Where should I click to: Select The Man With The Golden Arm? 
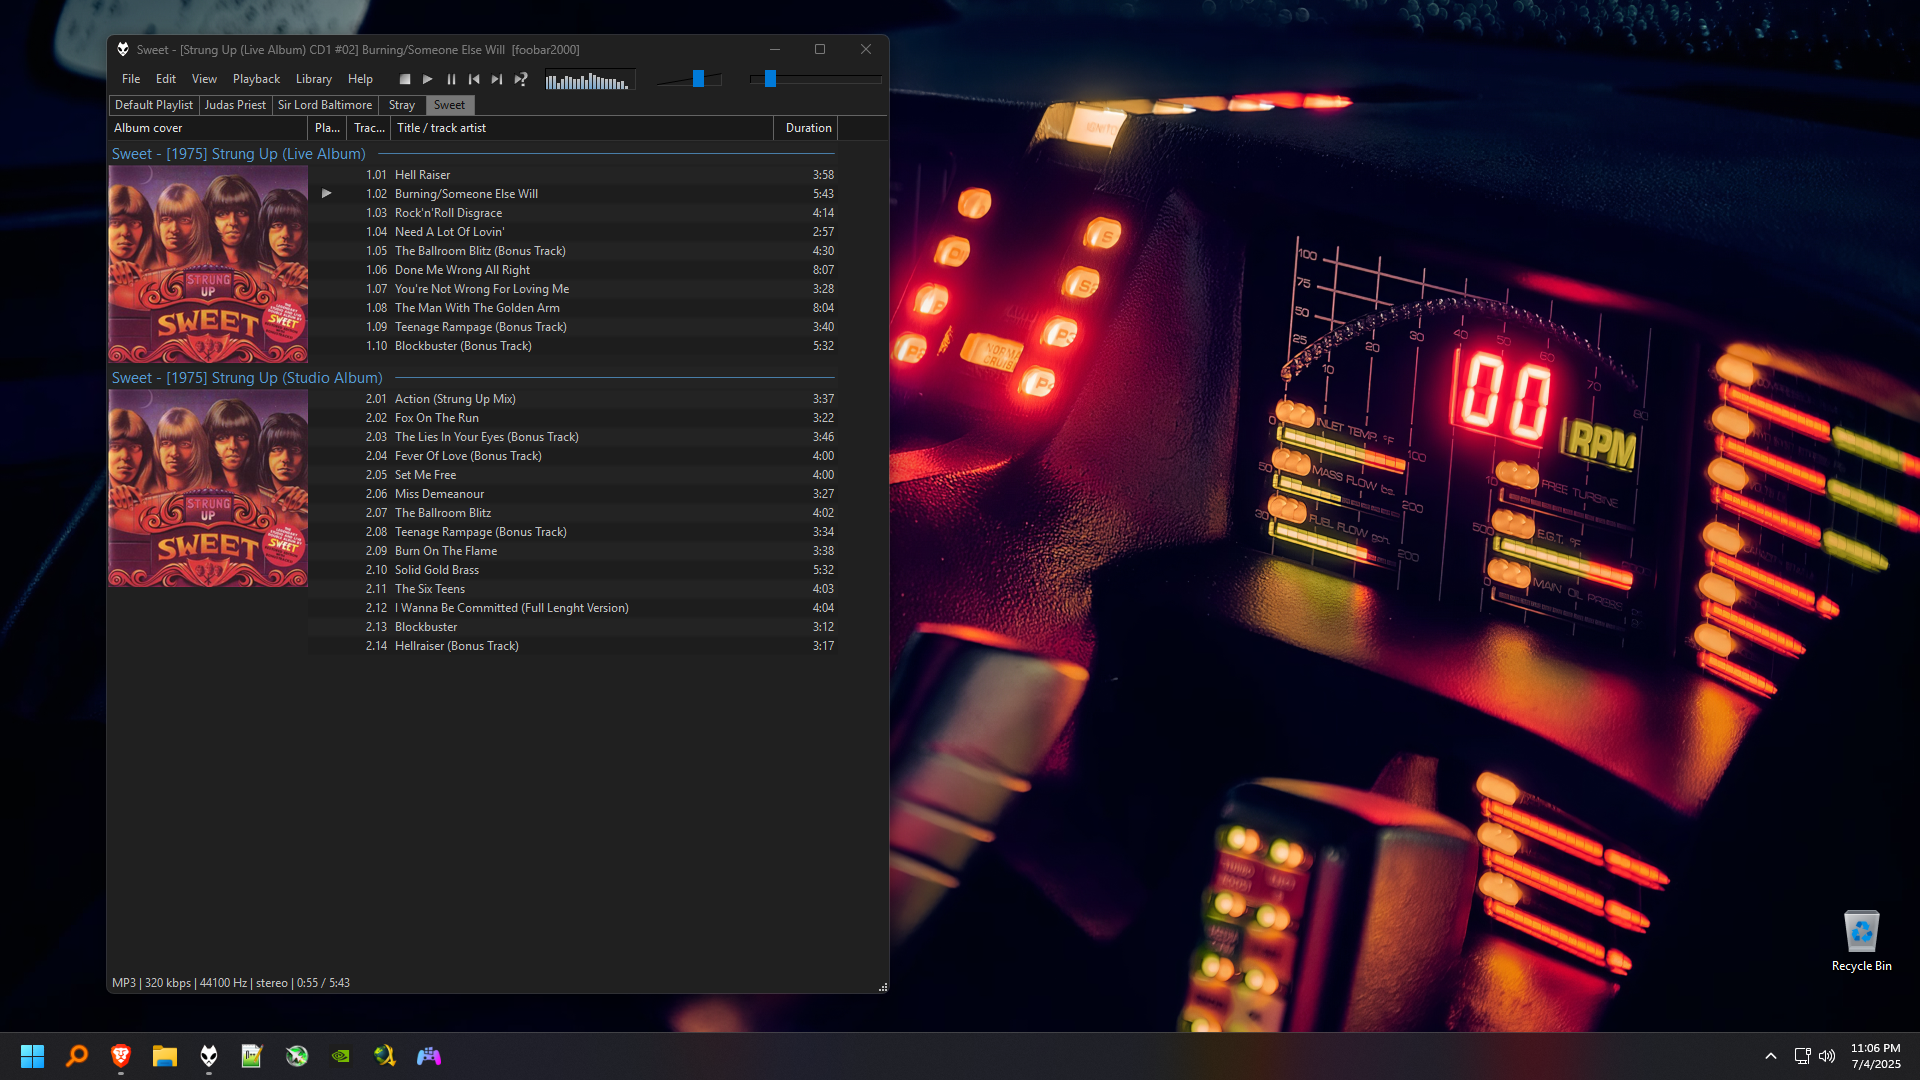pyautogui.click(x=573, y=308)
